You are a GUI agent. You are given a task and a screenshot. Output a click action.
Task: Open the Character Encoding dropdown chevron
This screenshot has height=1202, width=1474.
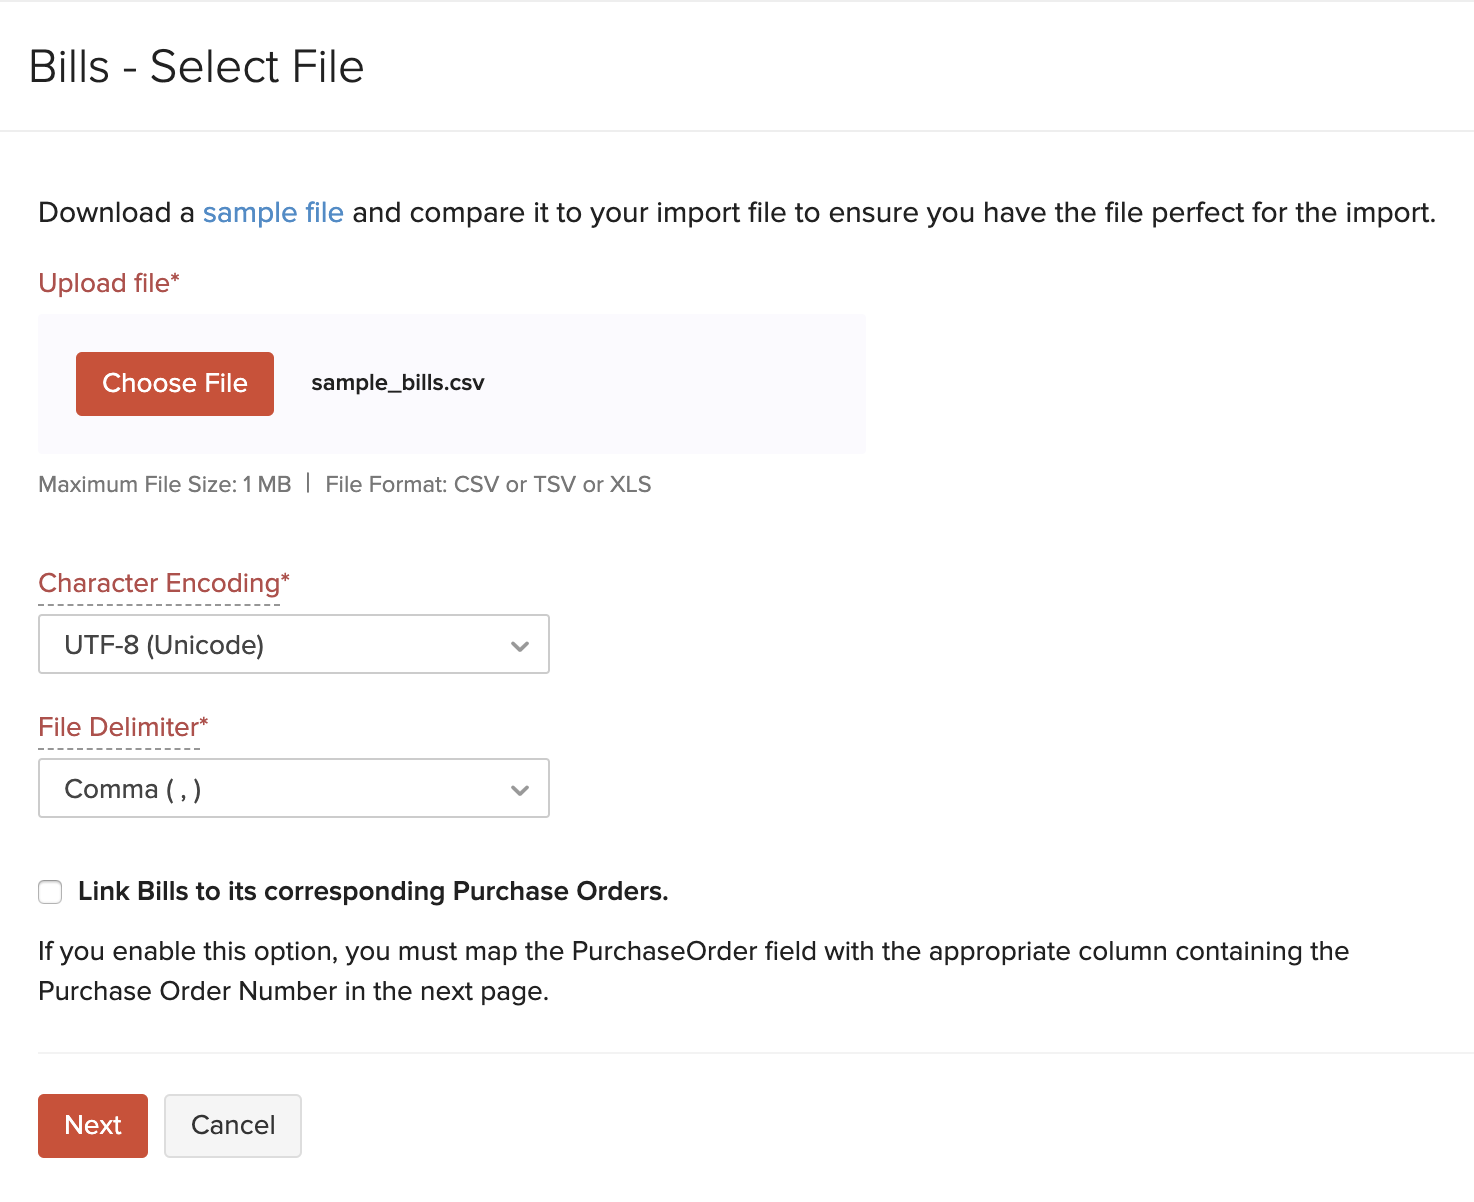click(x=520, y=644)
